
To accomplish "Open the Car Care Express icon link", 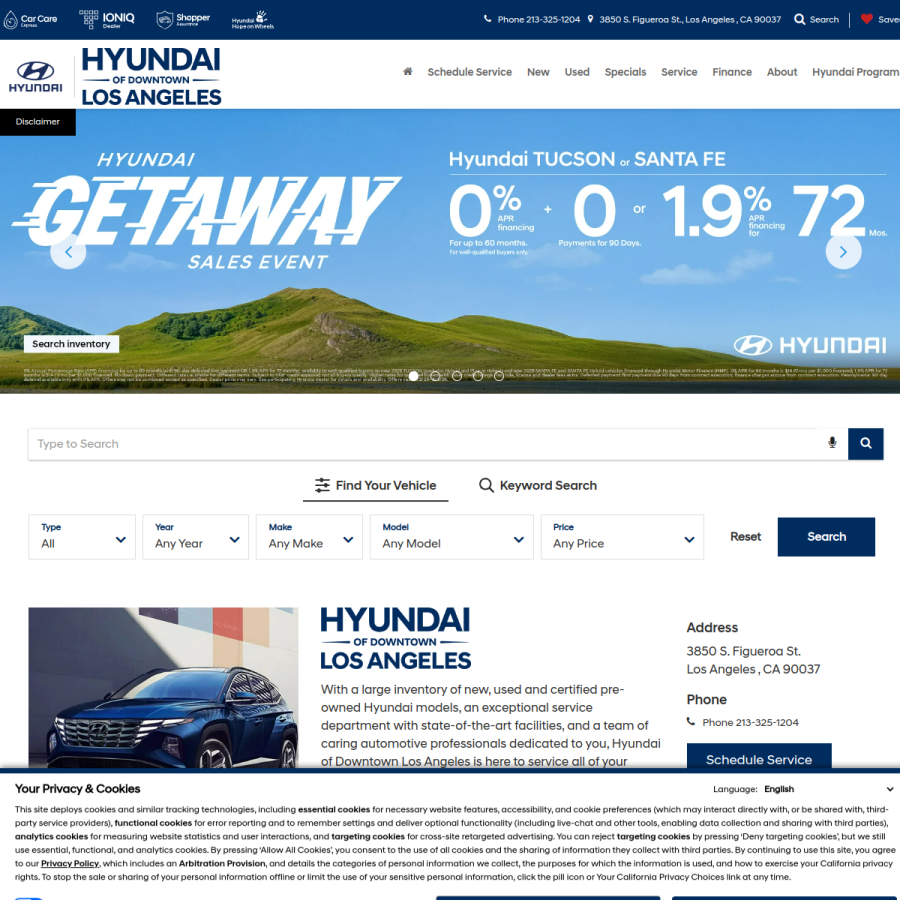I will 30,20.
